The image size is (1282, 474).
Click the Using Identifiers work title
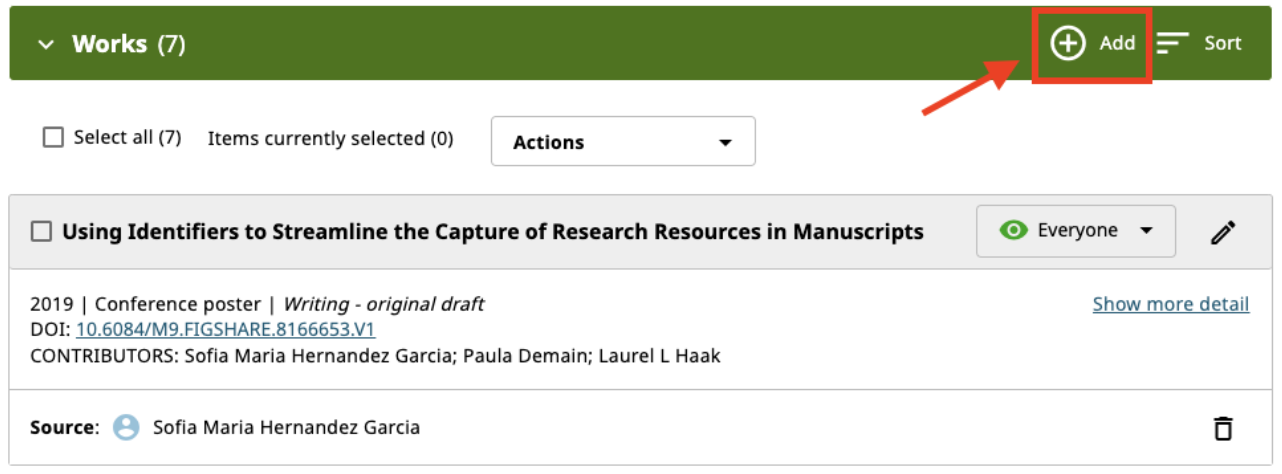click(x=492, y=232)
